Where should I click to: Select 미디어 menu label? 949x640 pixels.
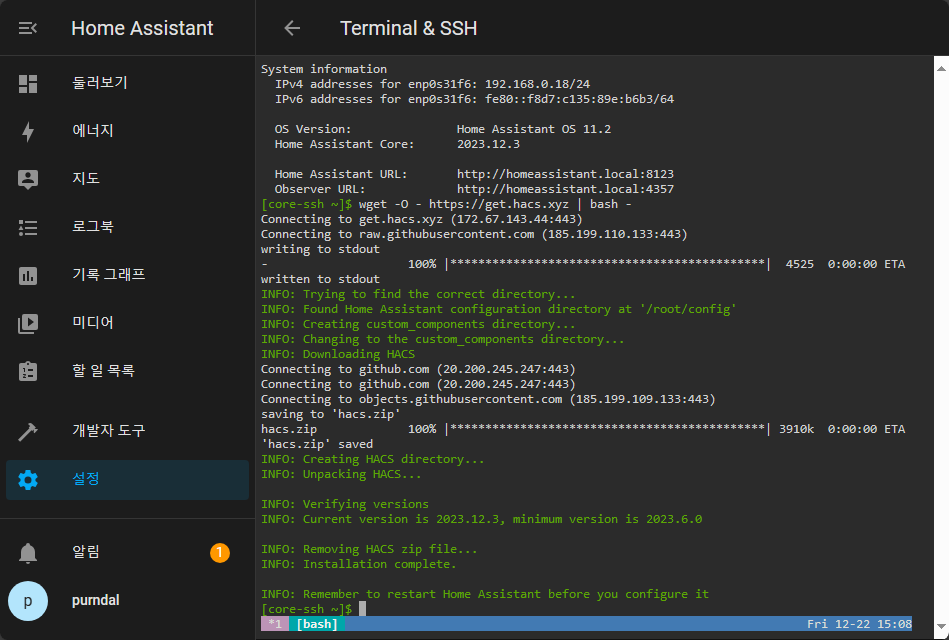[x=93, y=322]
